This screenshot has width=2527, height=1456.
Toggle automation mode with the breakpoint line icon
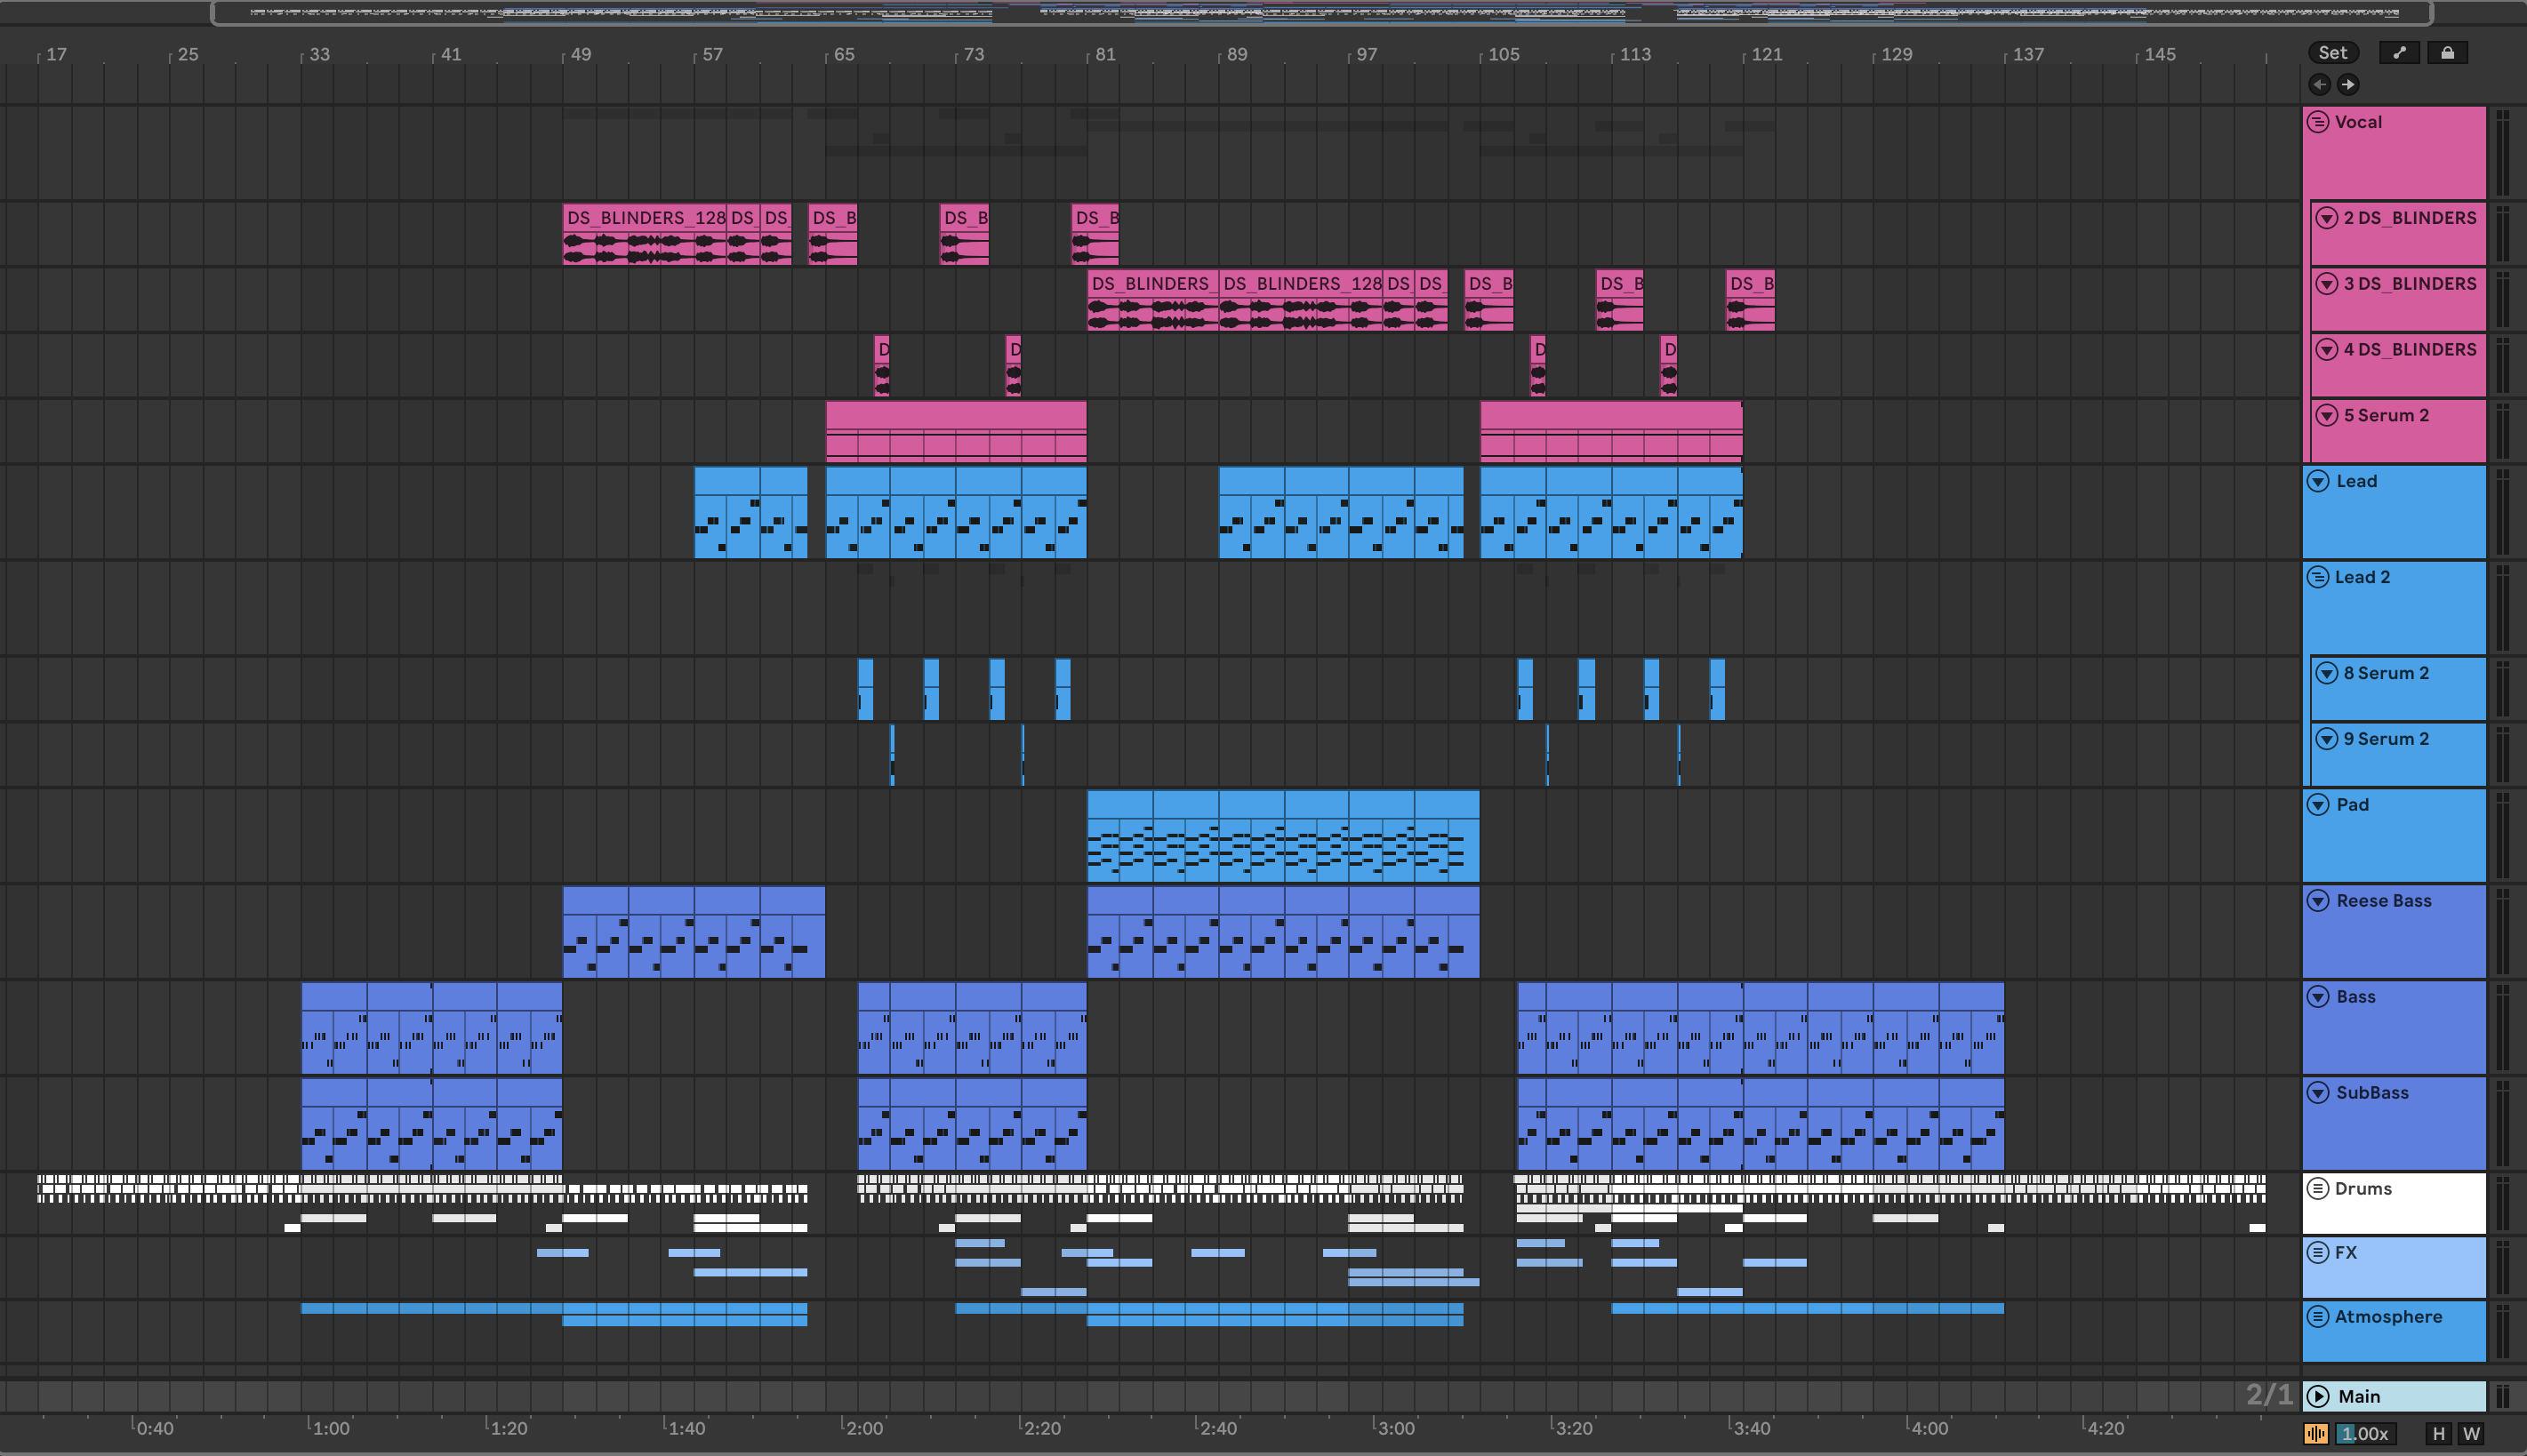[x=2398, y=53]
